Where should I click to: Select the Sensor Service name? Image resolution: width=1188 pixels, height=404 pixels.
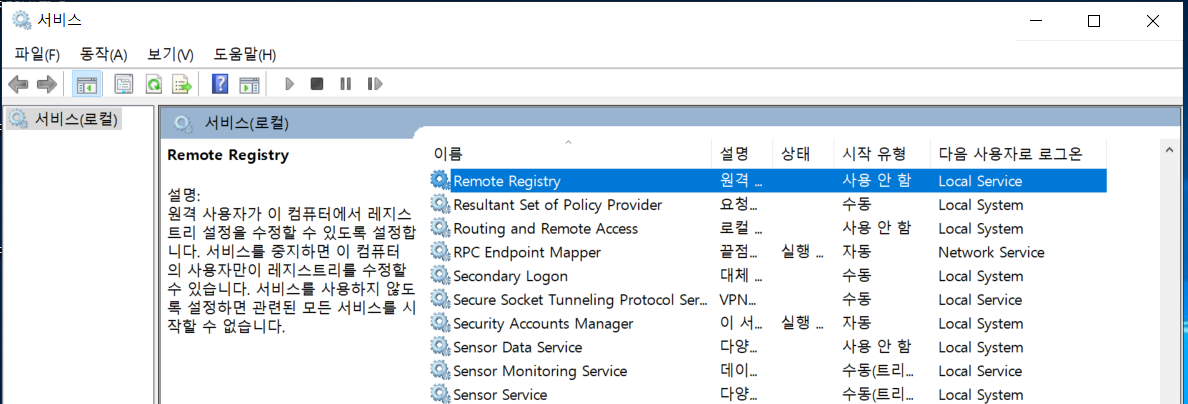[x=500, y=395]
